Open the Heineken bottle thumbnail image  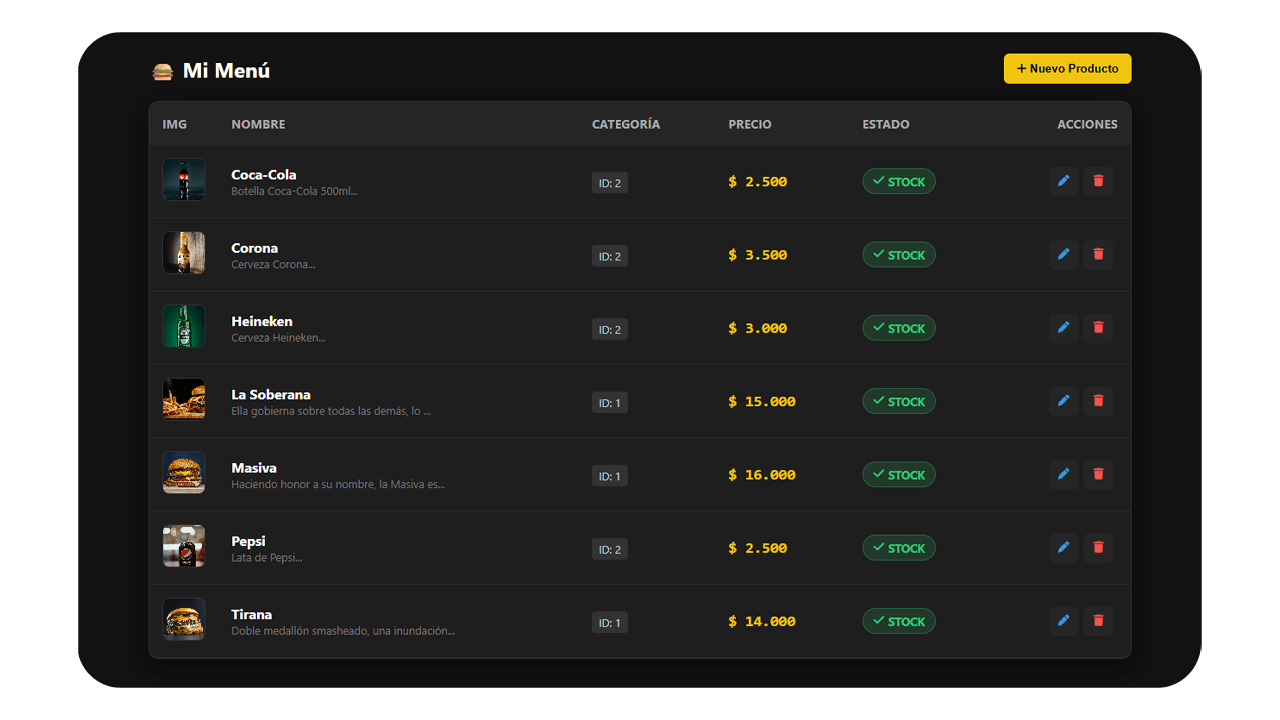click(184, 327)
